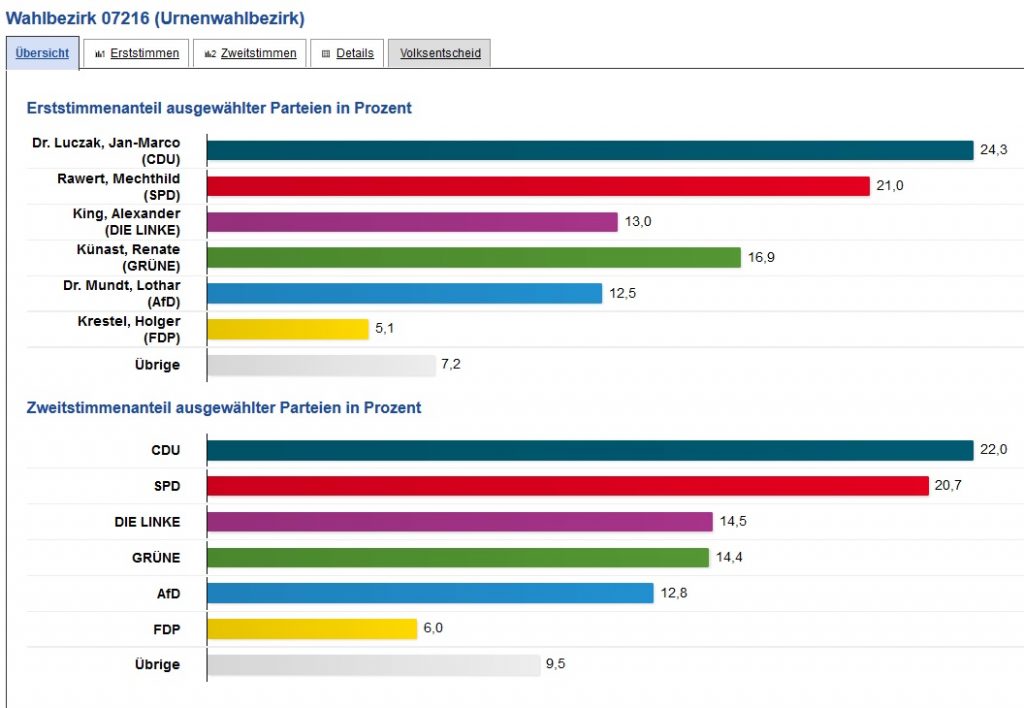Click the value 24,3 for Luczak
Screen dimensions: 1024x708
(x=993, y=150)
